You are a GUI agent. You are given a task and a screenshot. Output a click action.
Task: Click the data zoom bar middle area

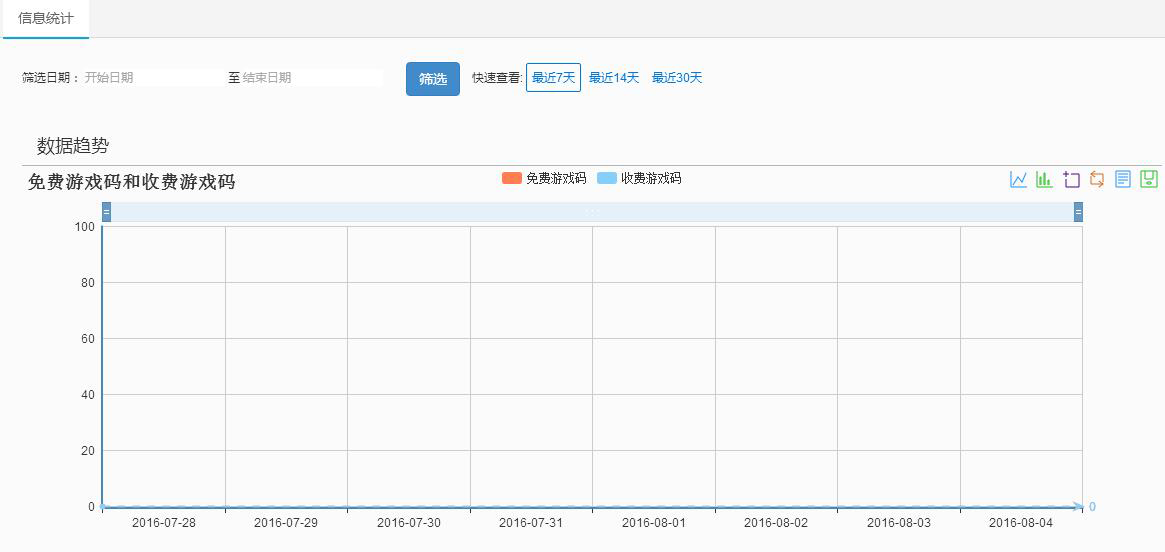(x=592, y=212)
